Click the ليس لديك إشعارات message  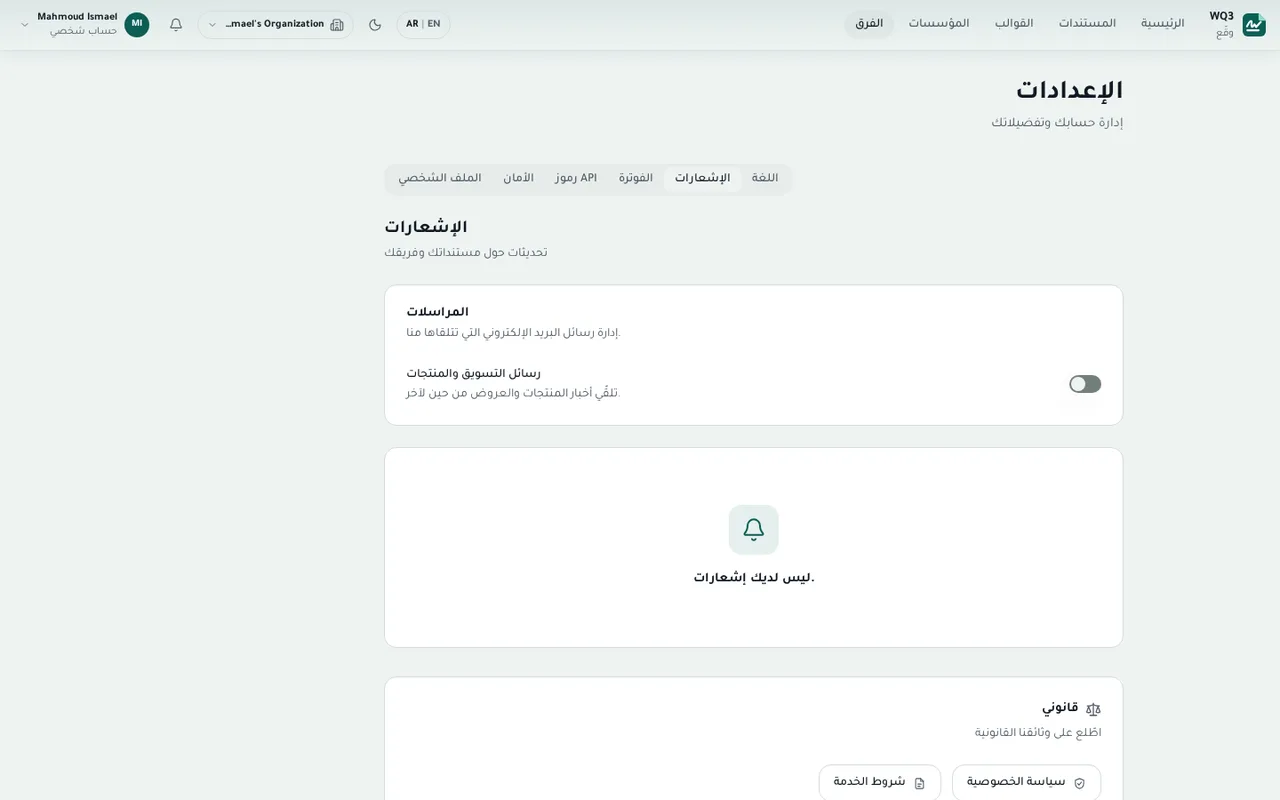(754, 578)
